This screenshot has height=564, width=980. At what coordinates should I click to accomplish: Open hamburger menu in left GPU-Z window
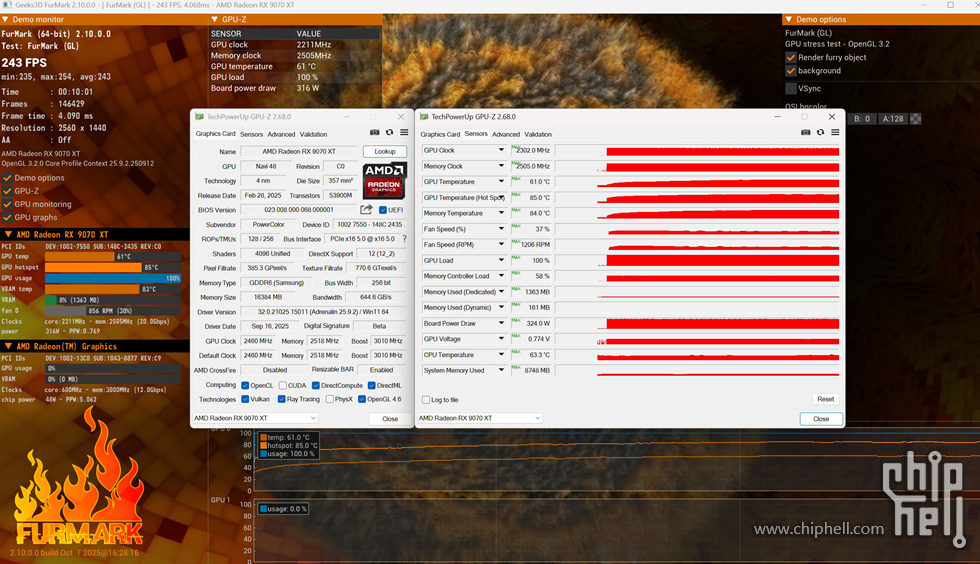[x=404, y=133]
